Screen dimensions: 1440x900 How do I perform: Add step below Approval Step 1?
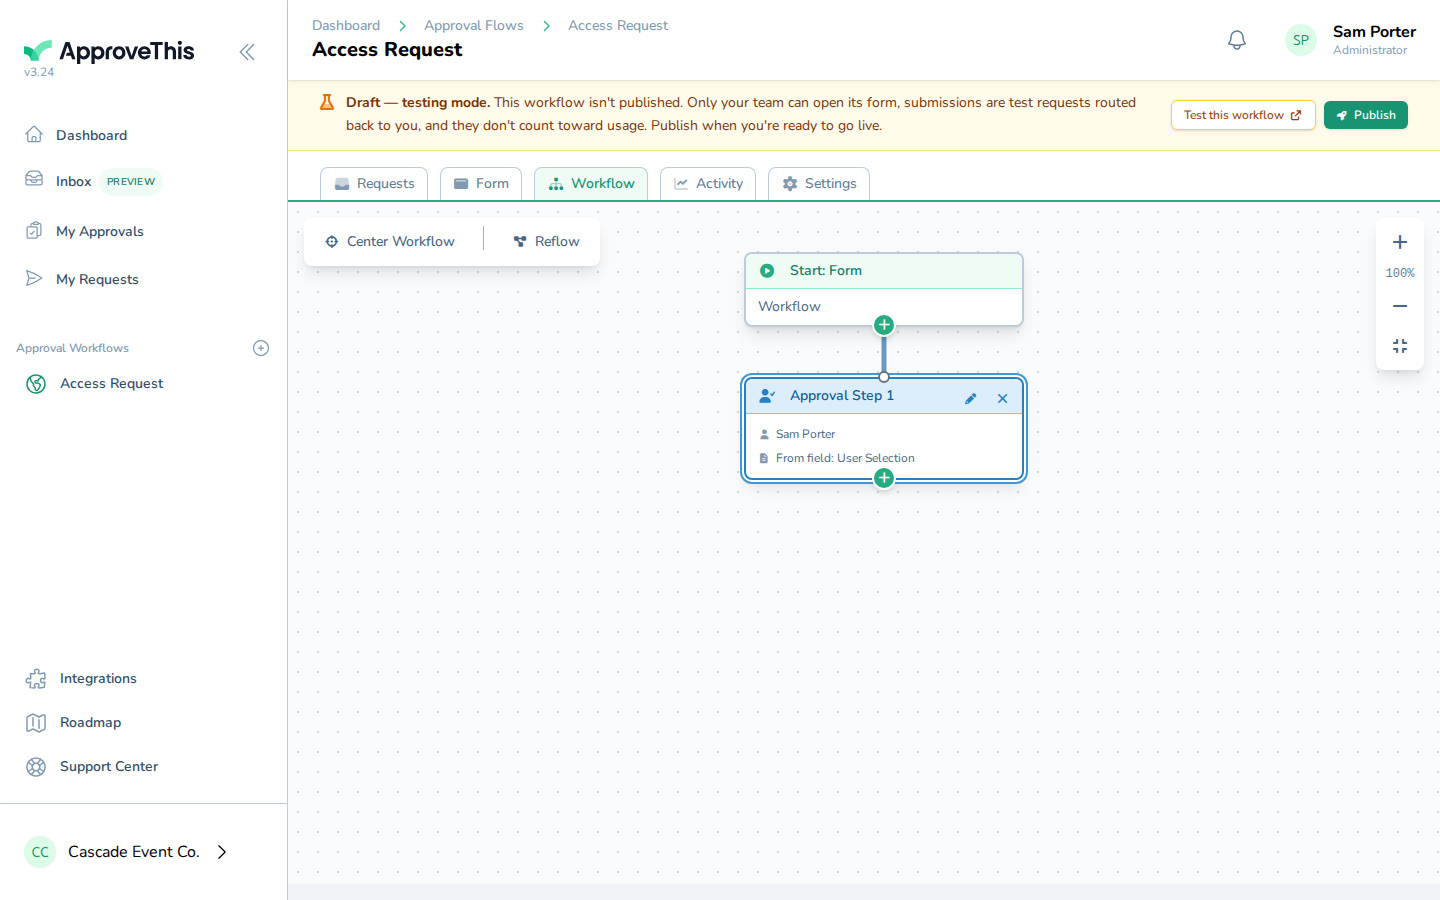coord(884,478)
